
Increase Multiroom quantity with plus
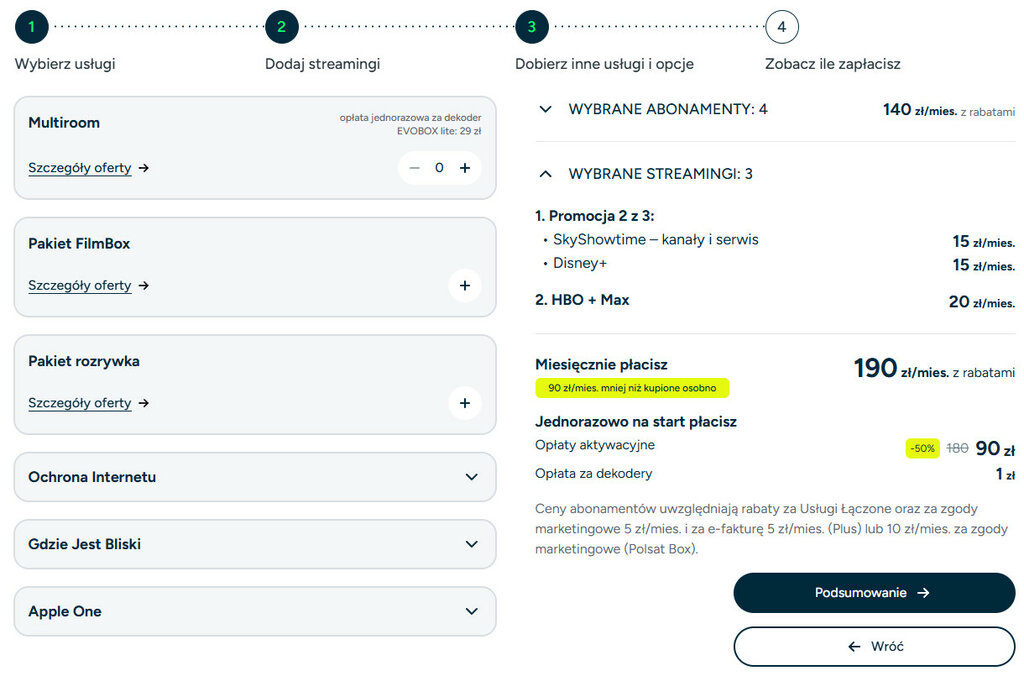(x=464, y=168)
